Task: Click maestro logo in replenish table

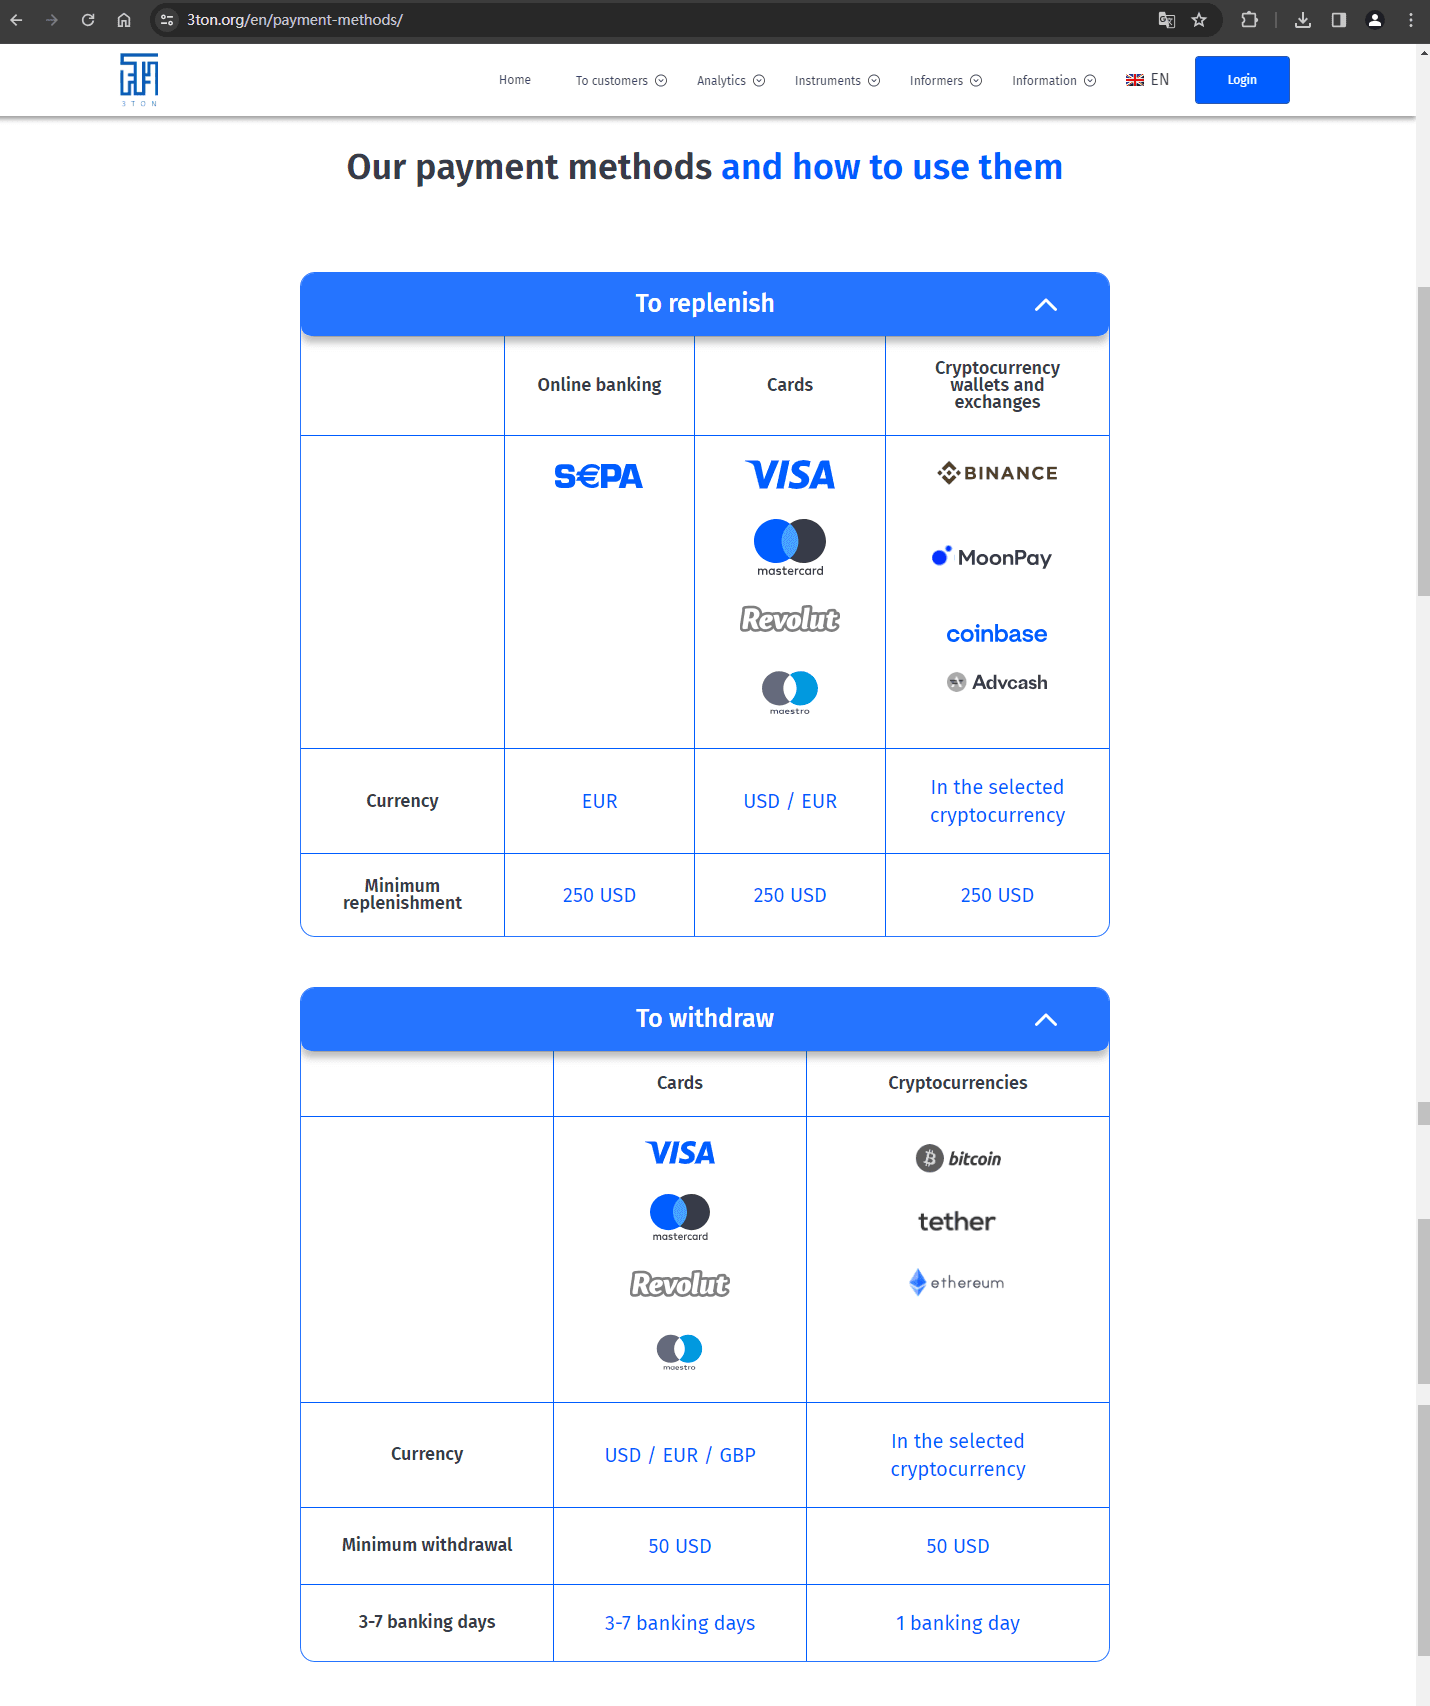Action: (x=790, y=692)
